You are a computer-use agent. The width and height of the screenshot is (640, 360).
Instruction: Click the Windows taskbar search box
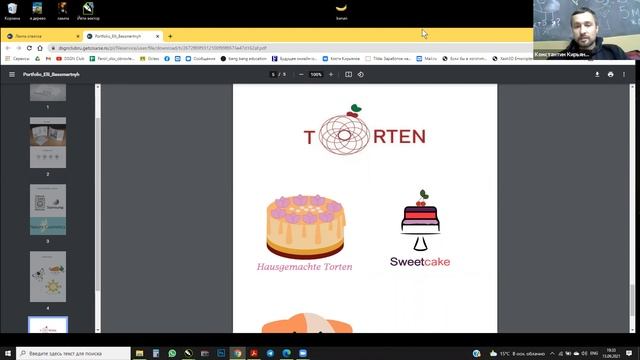[73, 353]
